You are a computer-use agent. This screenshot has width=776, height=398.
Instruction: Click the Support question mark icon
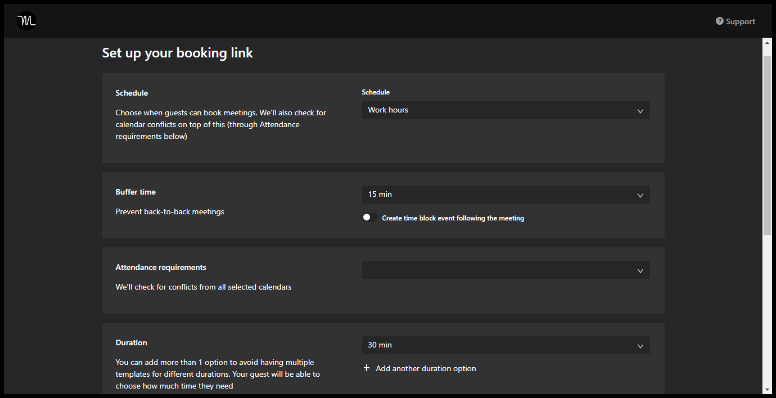point(720,21)
